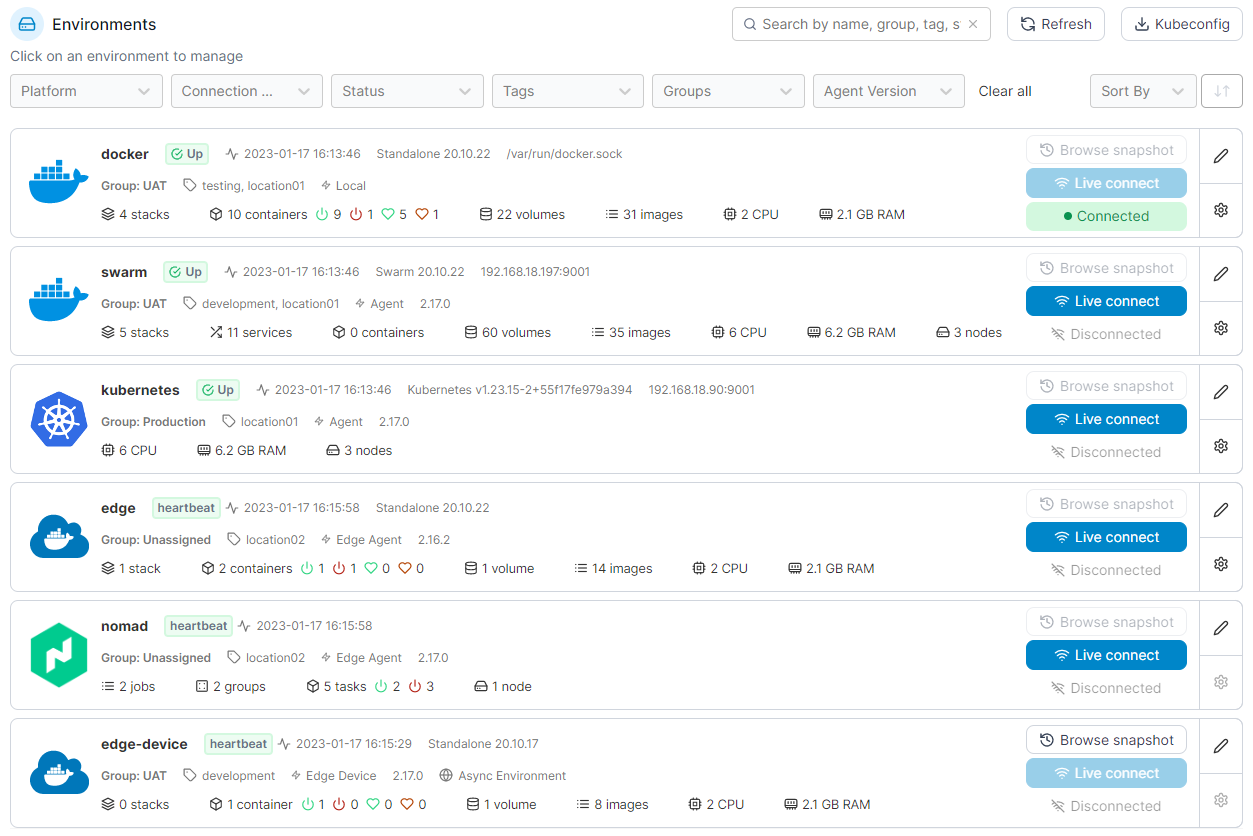Open the Connection type filter dropdown
The image size is (1253, 836).
point(247,91)
